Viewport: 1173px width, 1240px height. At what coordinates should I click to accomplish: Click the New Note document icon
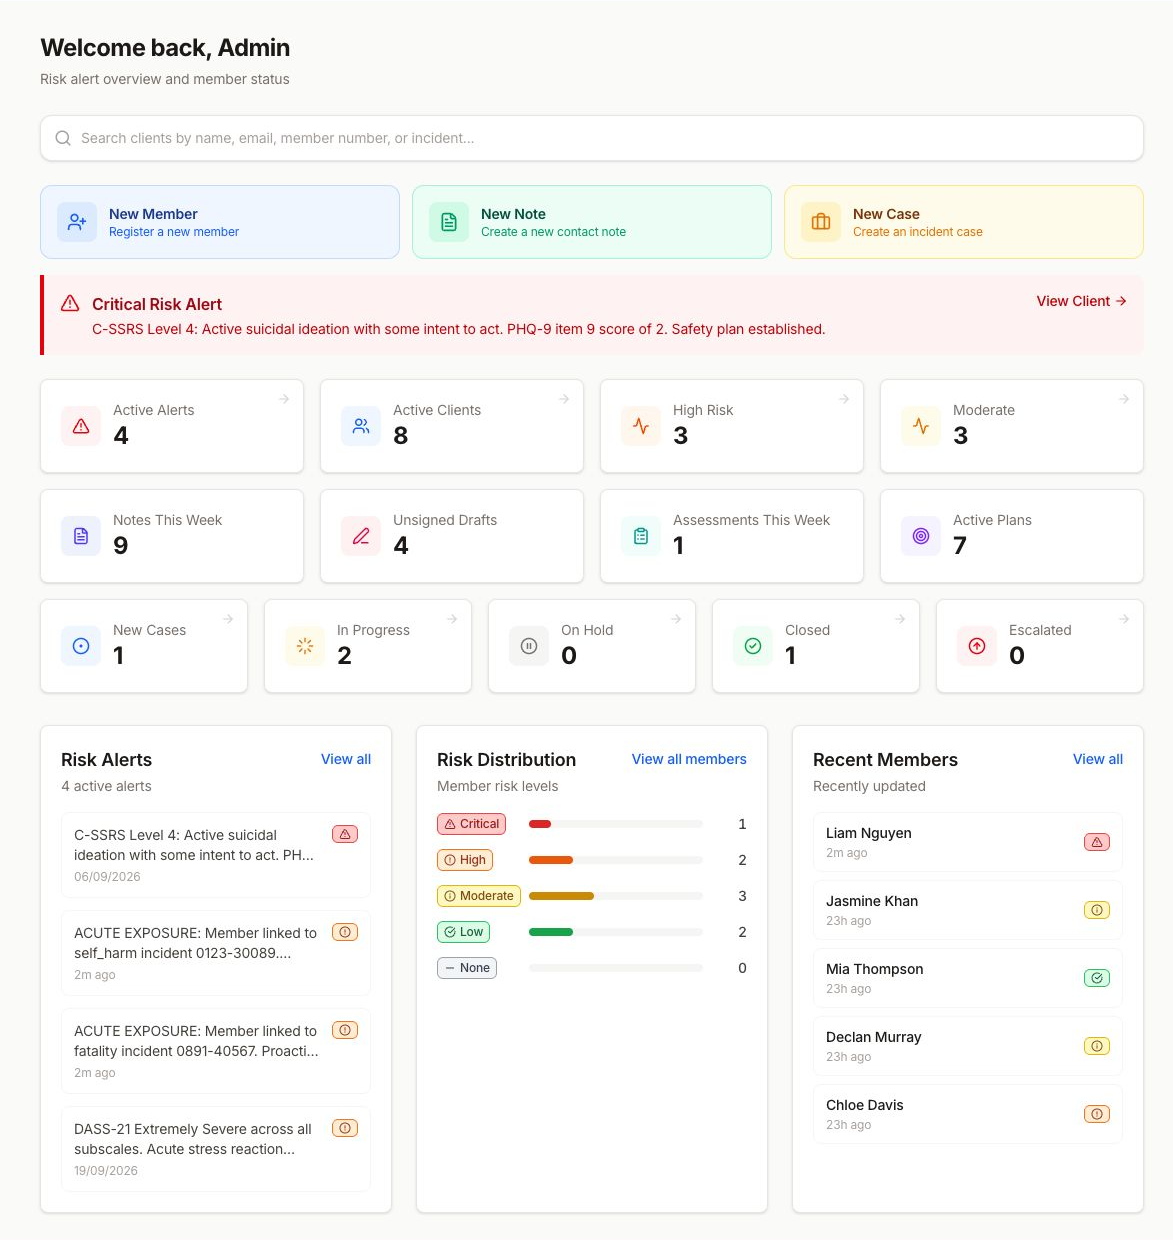pos(449,222)
